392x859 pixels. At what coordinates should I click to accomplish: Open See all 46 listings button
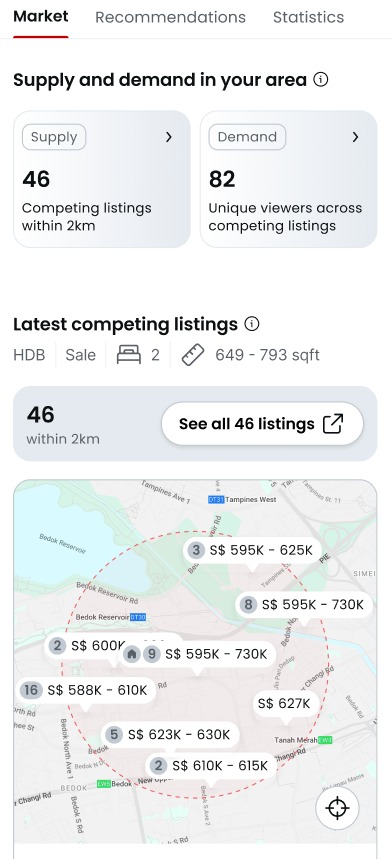[x=262, y=423]
